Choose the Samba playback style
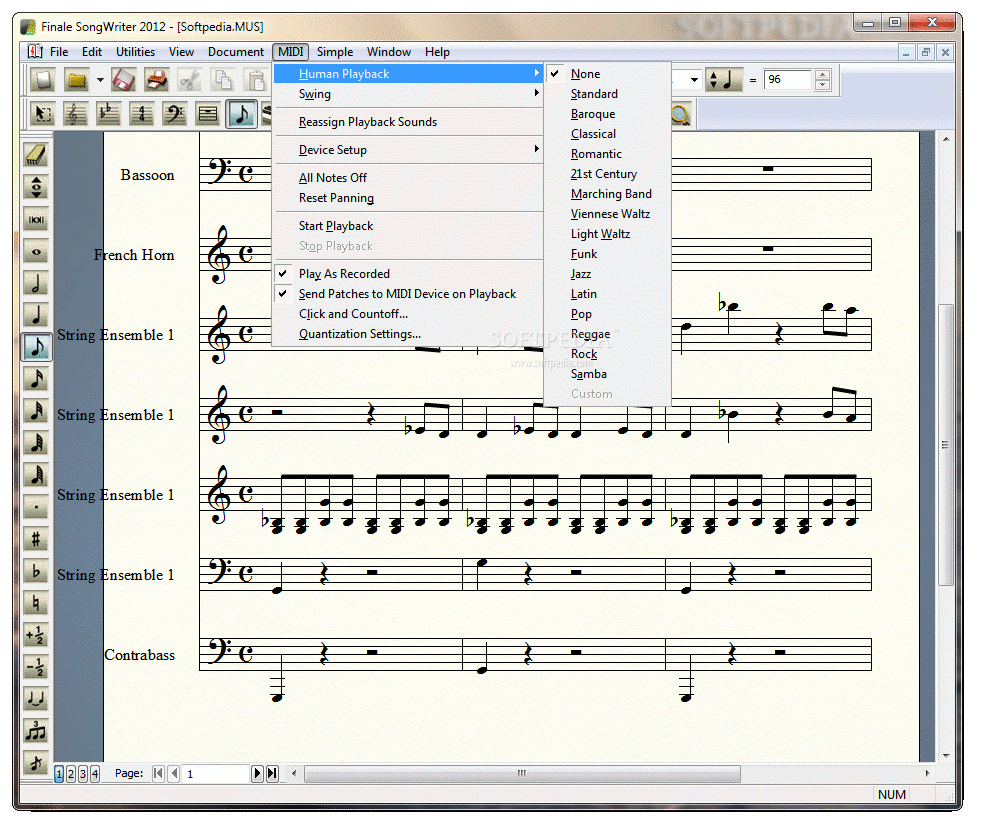Image resolution: width=983 pixels, height=831 pixels. tap(607, 374)
